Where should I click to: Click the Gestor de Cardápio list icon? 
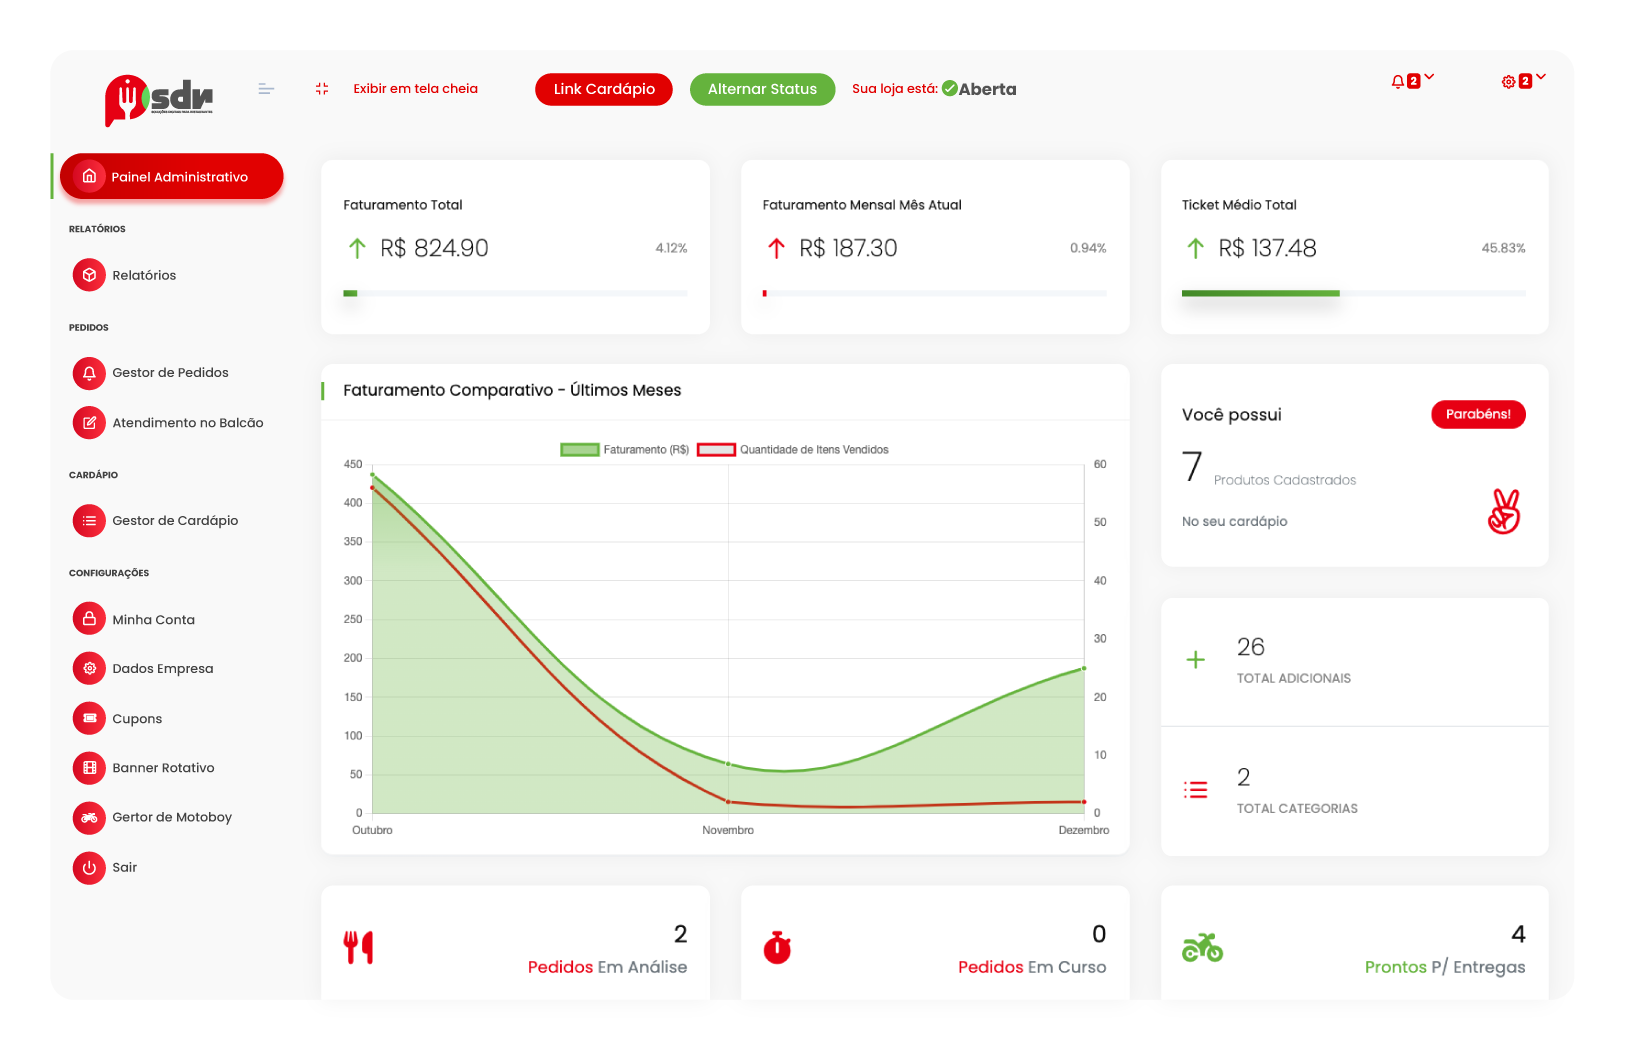tap(89, 521)
